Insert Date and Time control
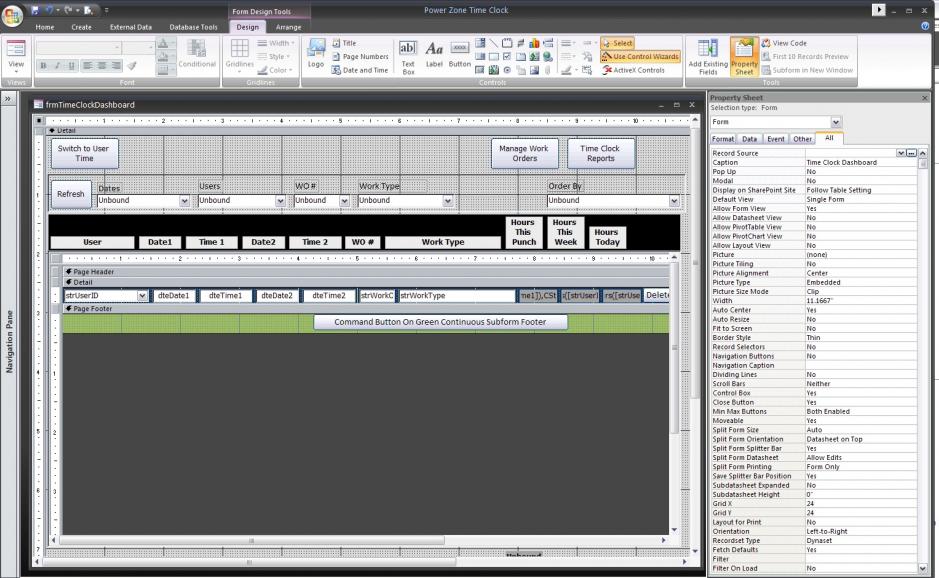 [360, 70]
